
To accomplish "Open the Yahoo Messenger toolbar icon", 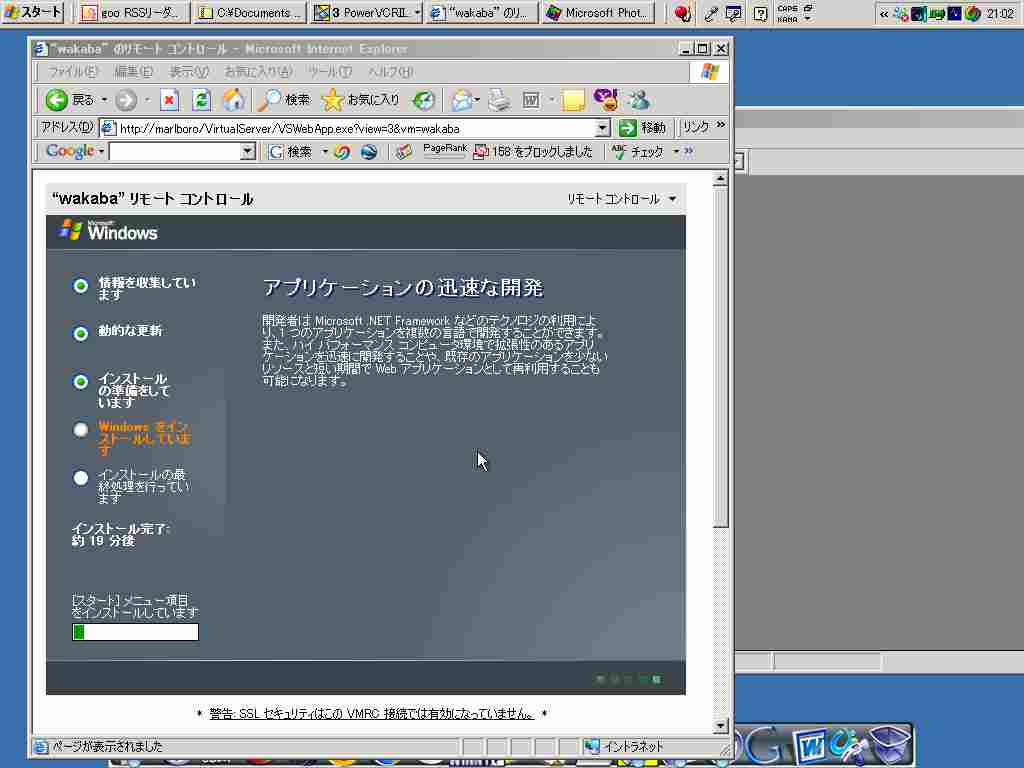I will click(x=605, y=99).
